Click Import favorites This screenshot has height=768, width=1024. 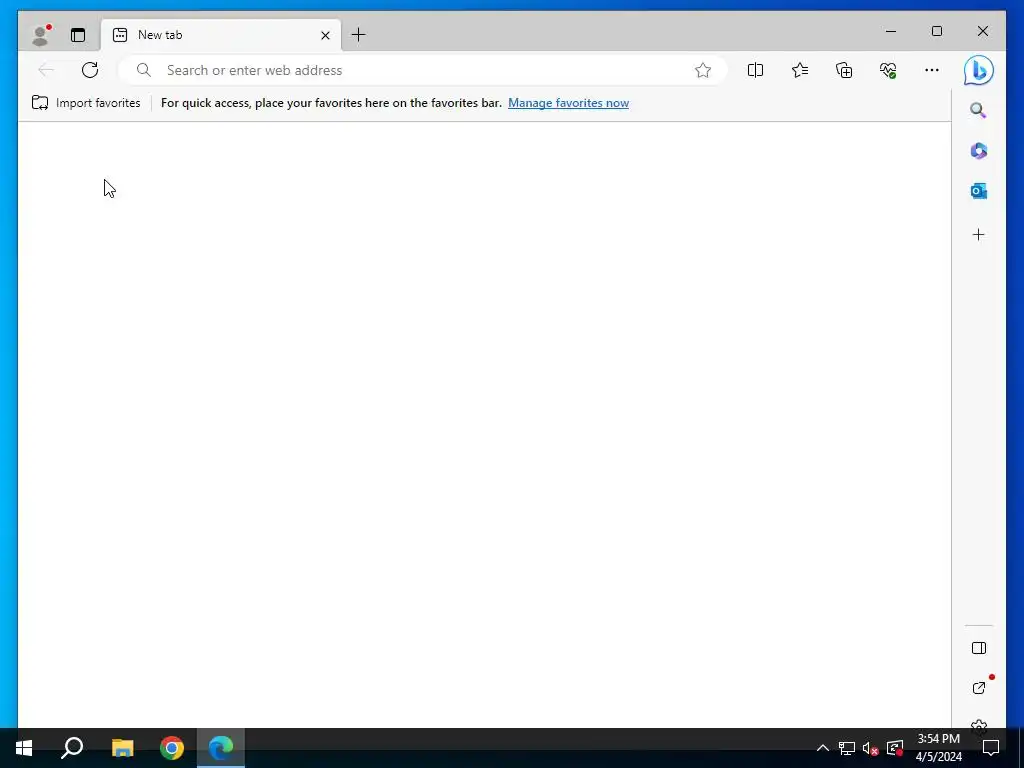(x=86, y=103)
